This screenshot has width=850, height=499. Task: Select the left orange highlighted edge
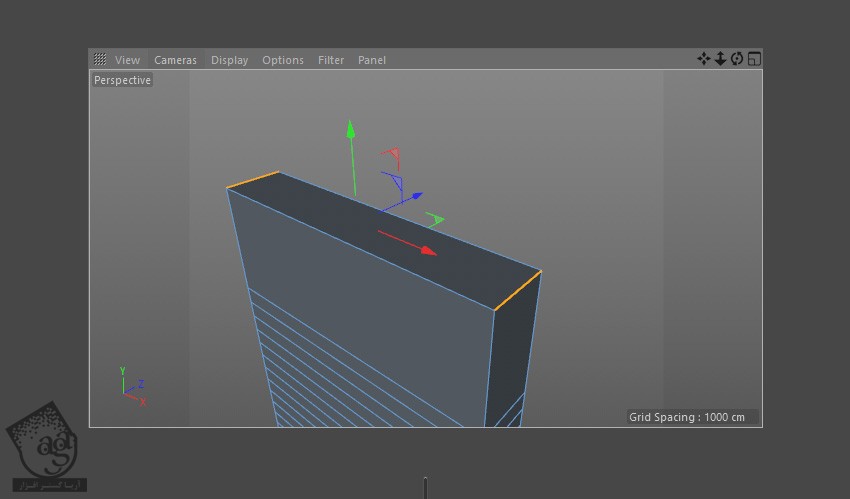pyautogui.click(x=253, y=180)
